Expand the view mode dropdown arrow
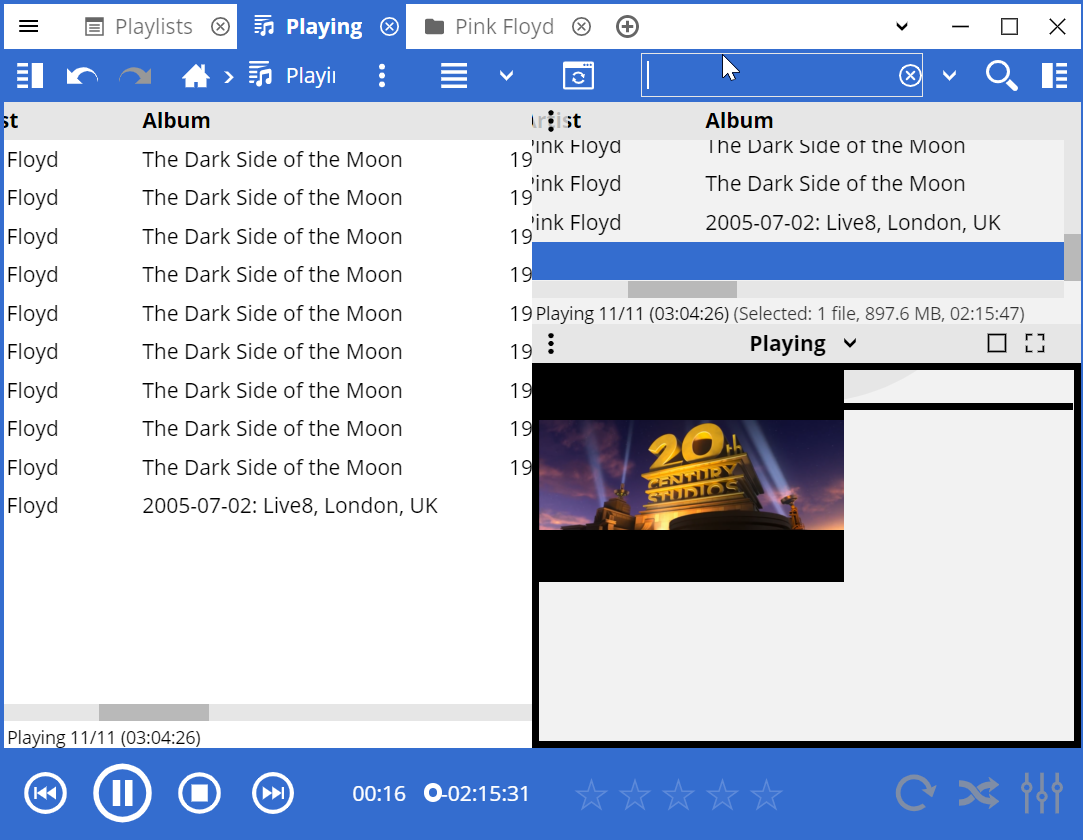 click(x=506, y=76)
